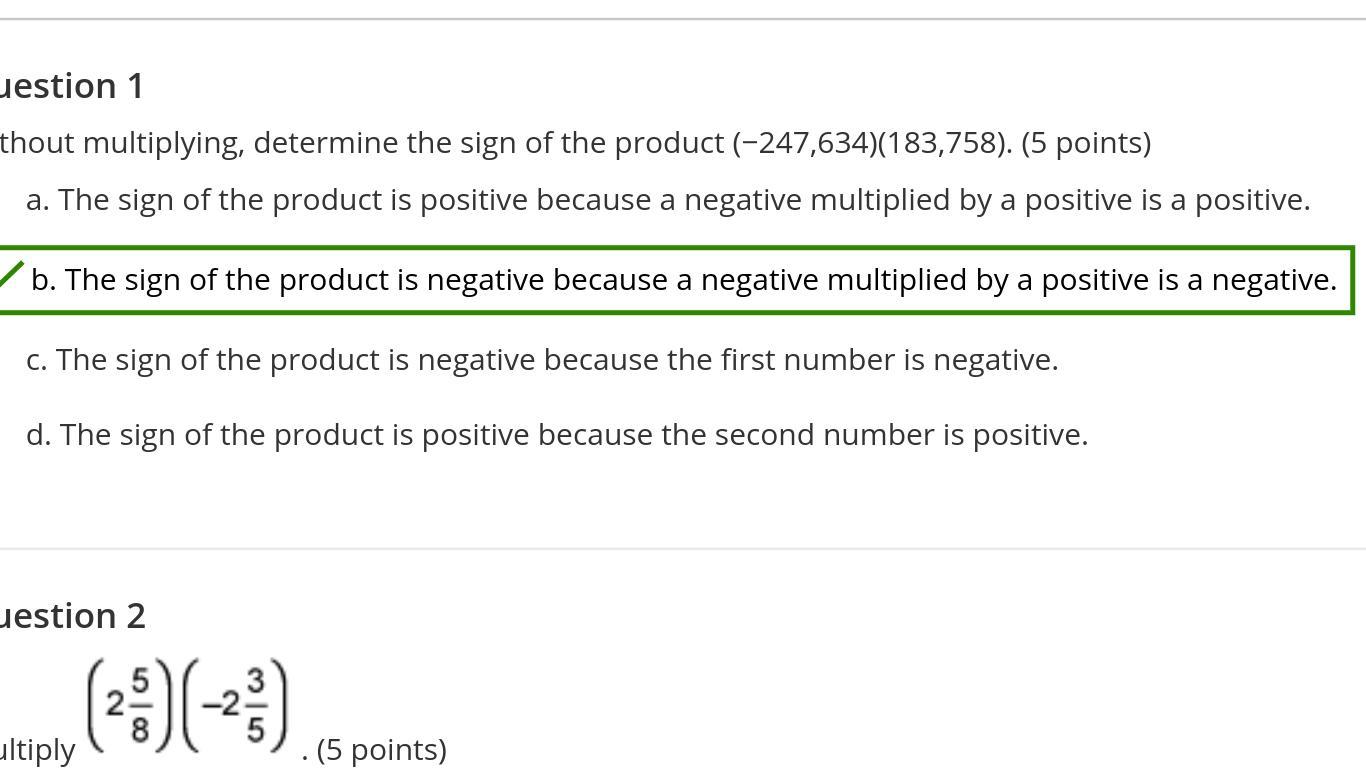Image resolution: width=1366 pixels, height=768 pixels.
Task: Click the mixed number 2 5/8 expression
Action: click(x=127, y=706)
